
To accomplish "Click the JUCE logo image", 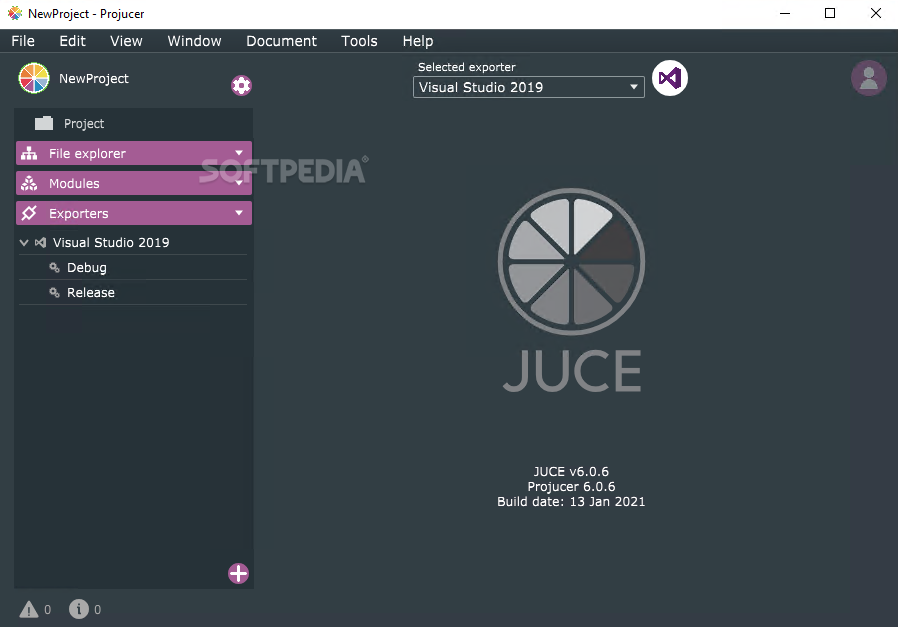I will 572,290.
